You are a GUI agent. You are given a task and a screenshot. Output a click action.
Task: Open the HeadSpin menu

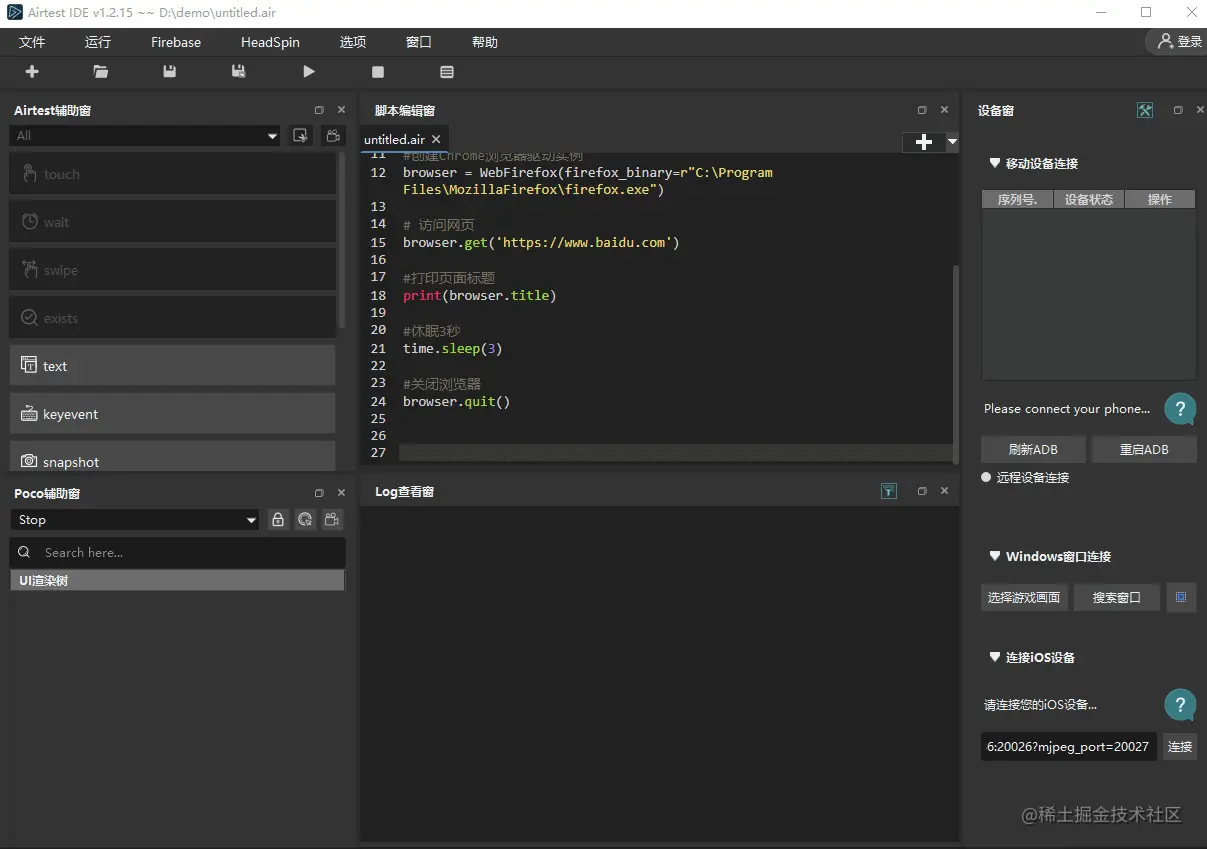click(x=270, y=42)
